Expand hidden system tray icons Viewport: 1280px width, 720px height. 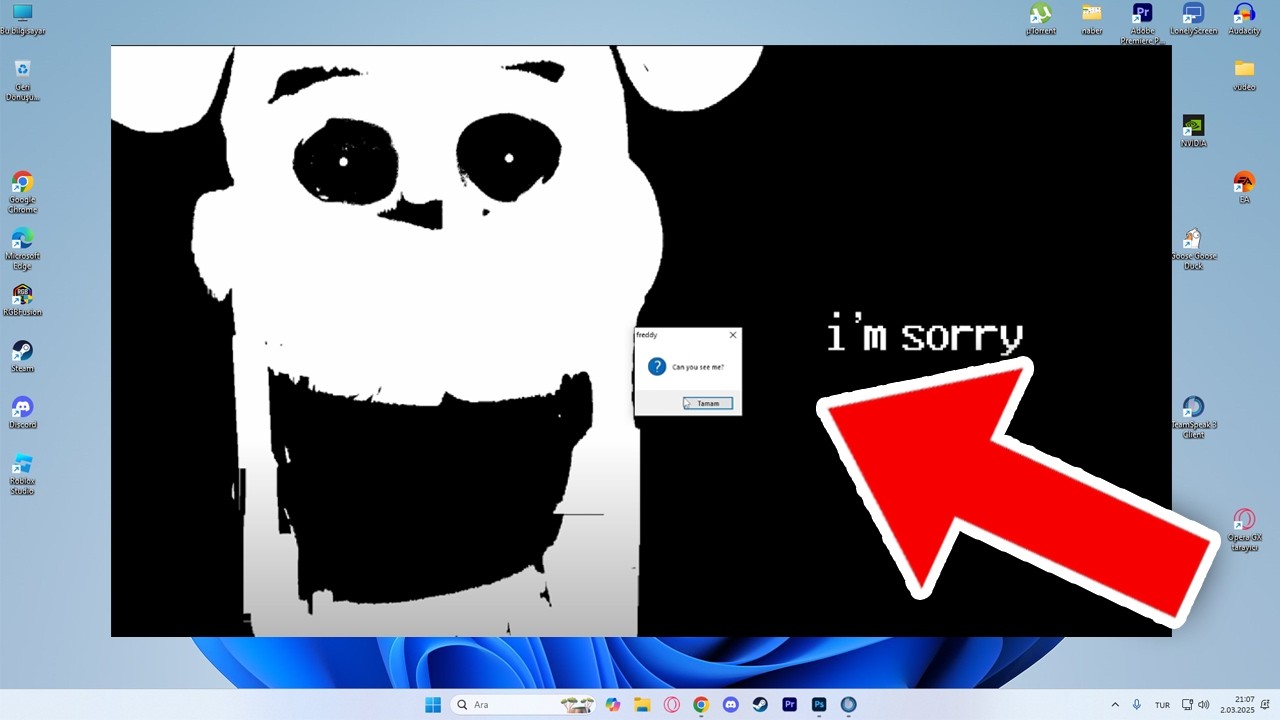1116,705
